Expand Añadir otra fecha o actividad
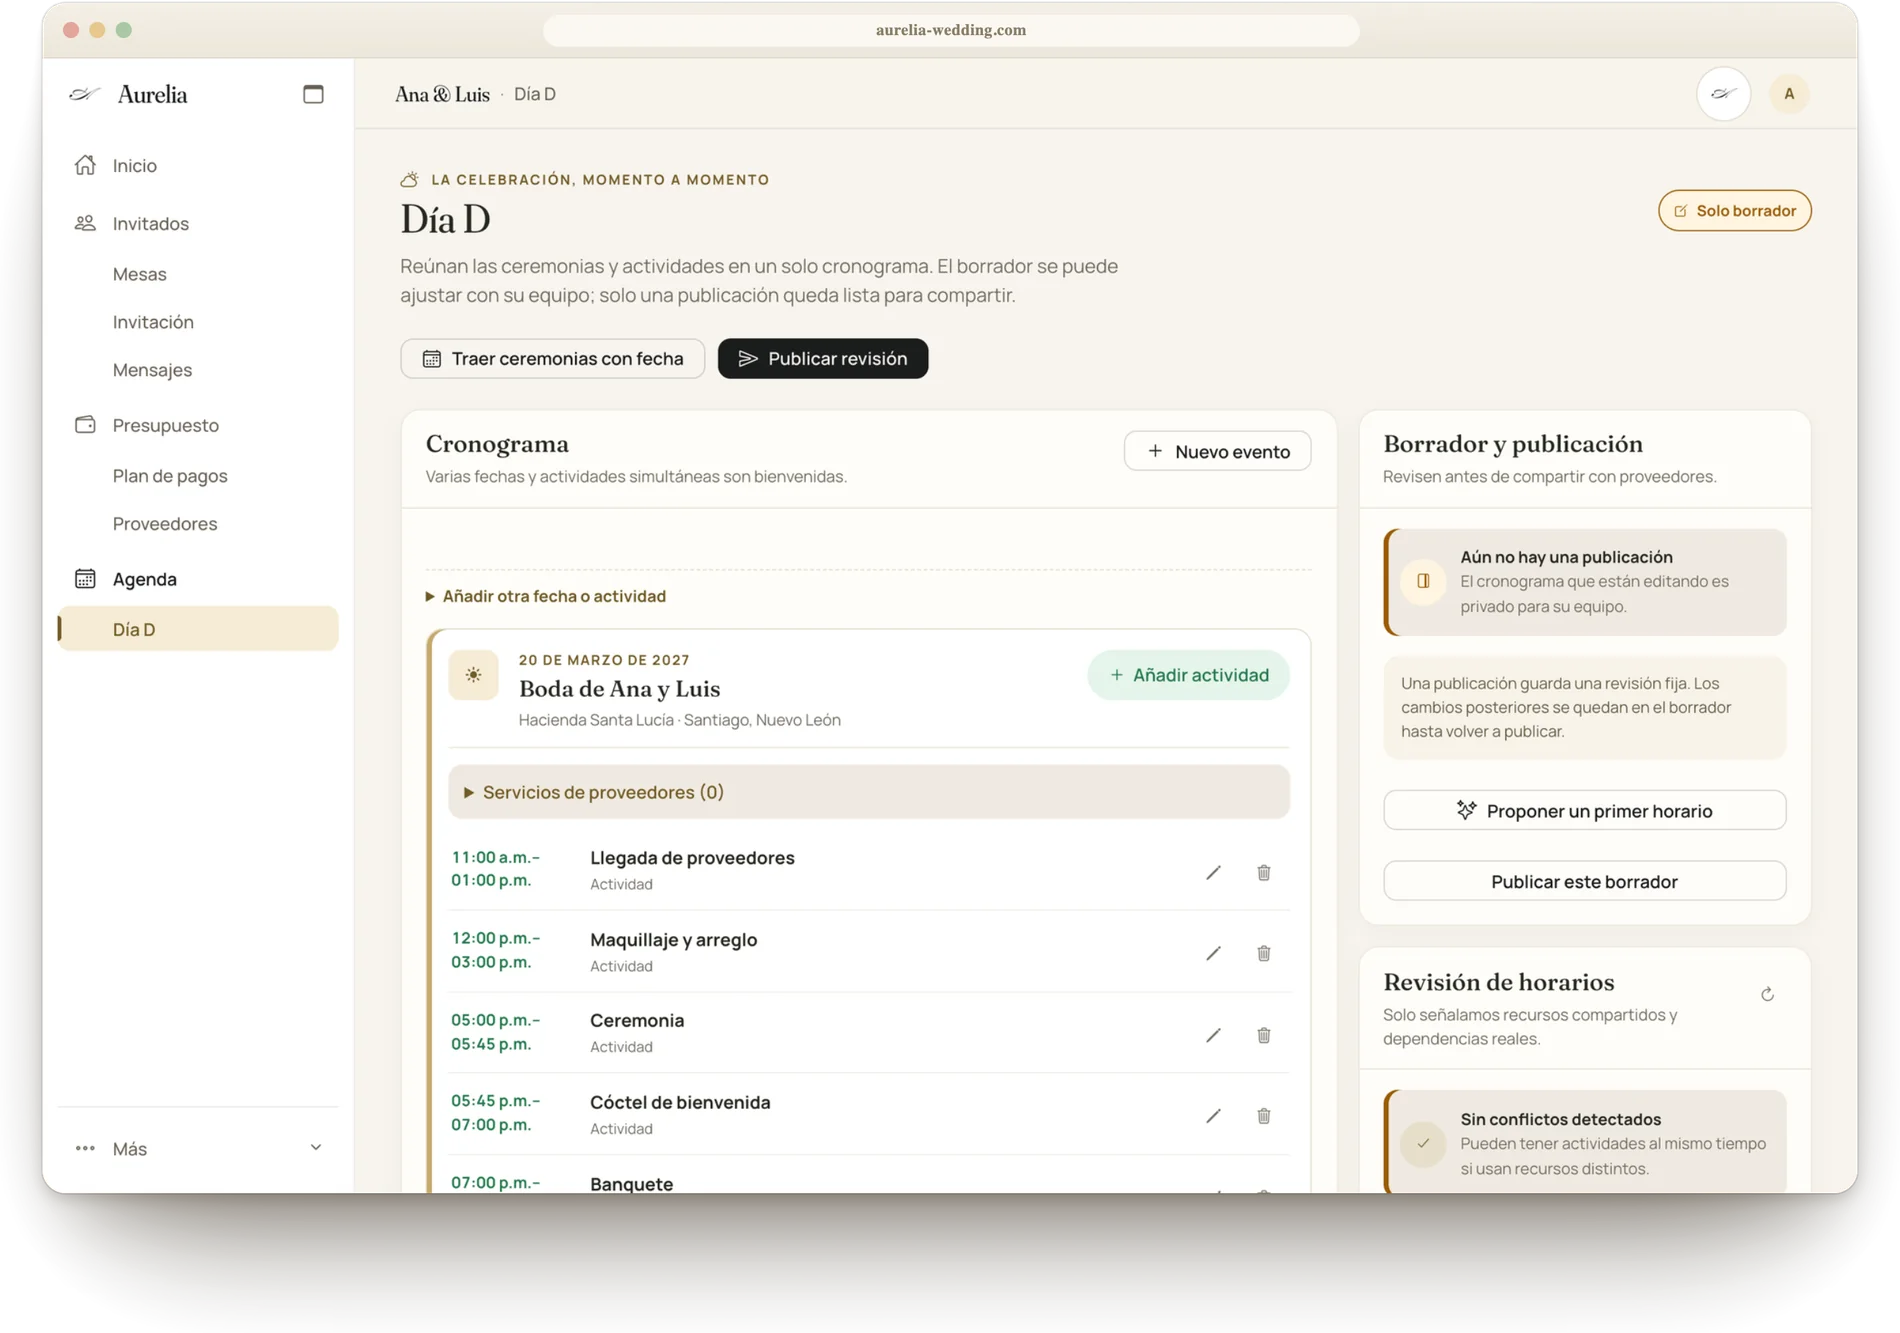Viewport: 1900px width, 1333px height. click(x=546, y=596)
